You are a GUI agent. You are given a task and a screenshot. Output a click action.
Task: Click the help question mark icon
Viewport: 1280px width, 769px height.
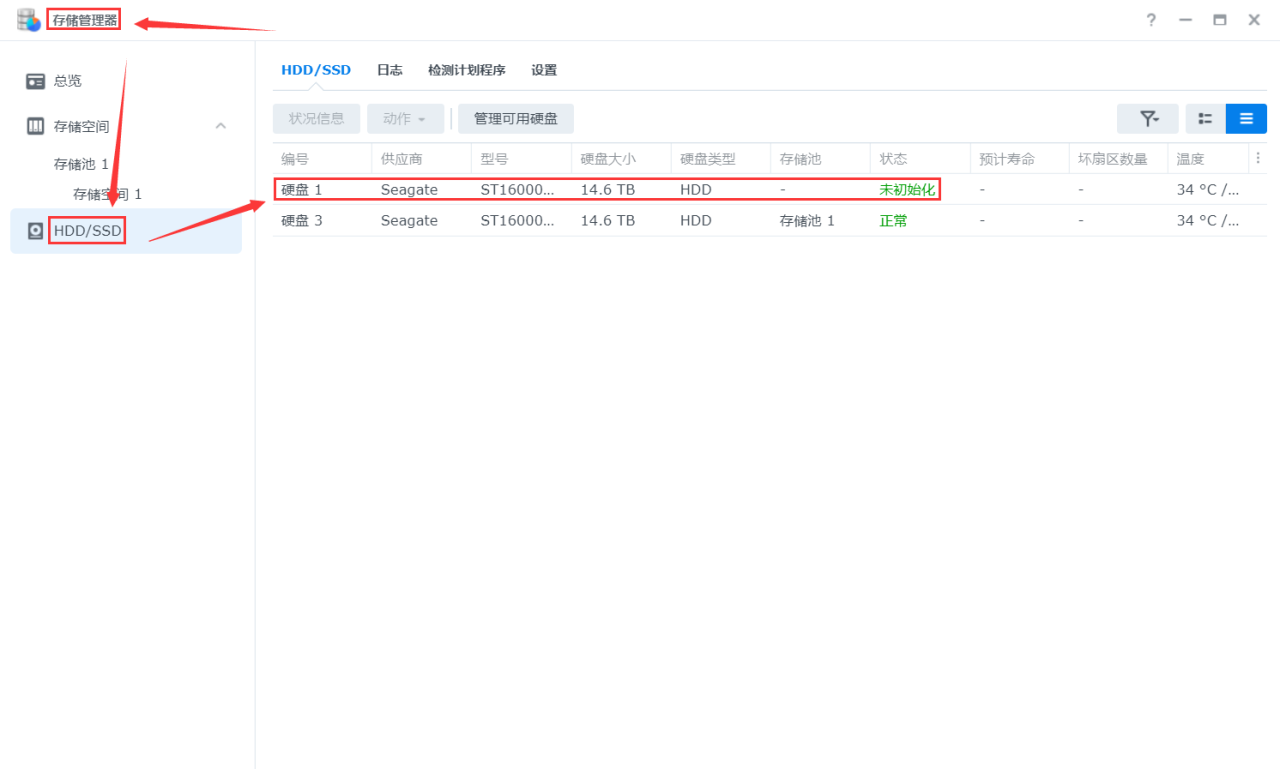click(x=1150, y=20)
